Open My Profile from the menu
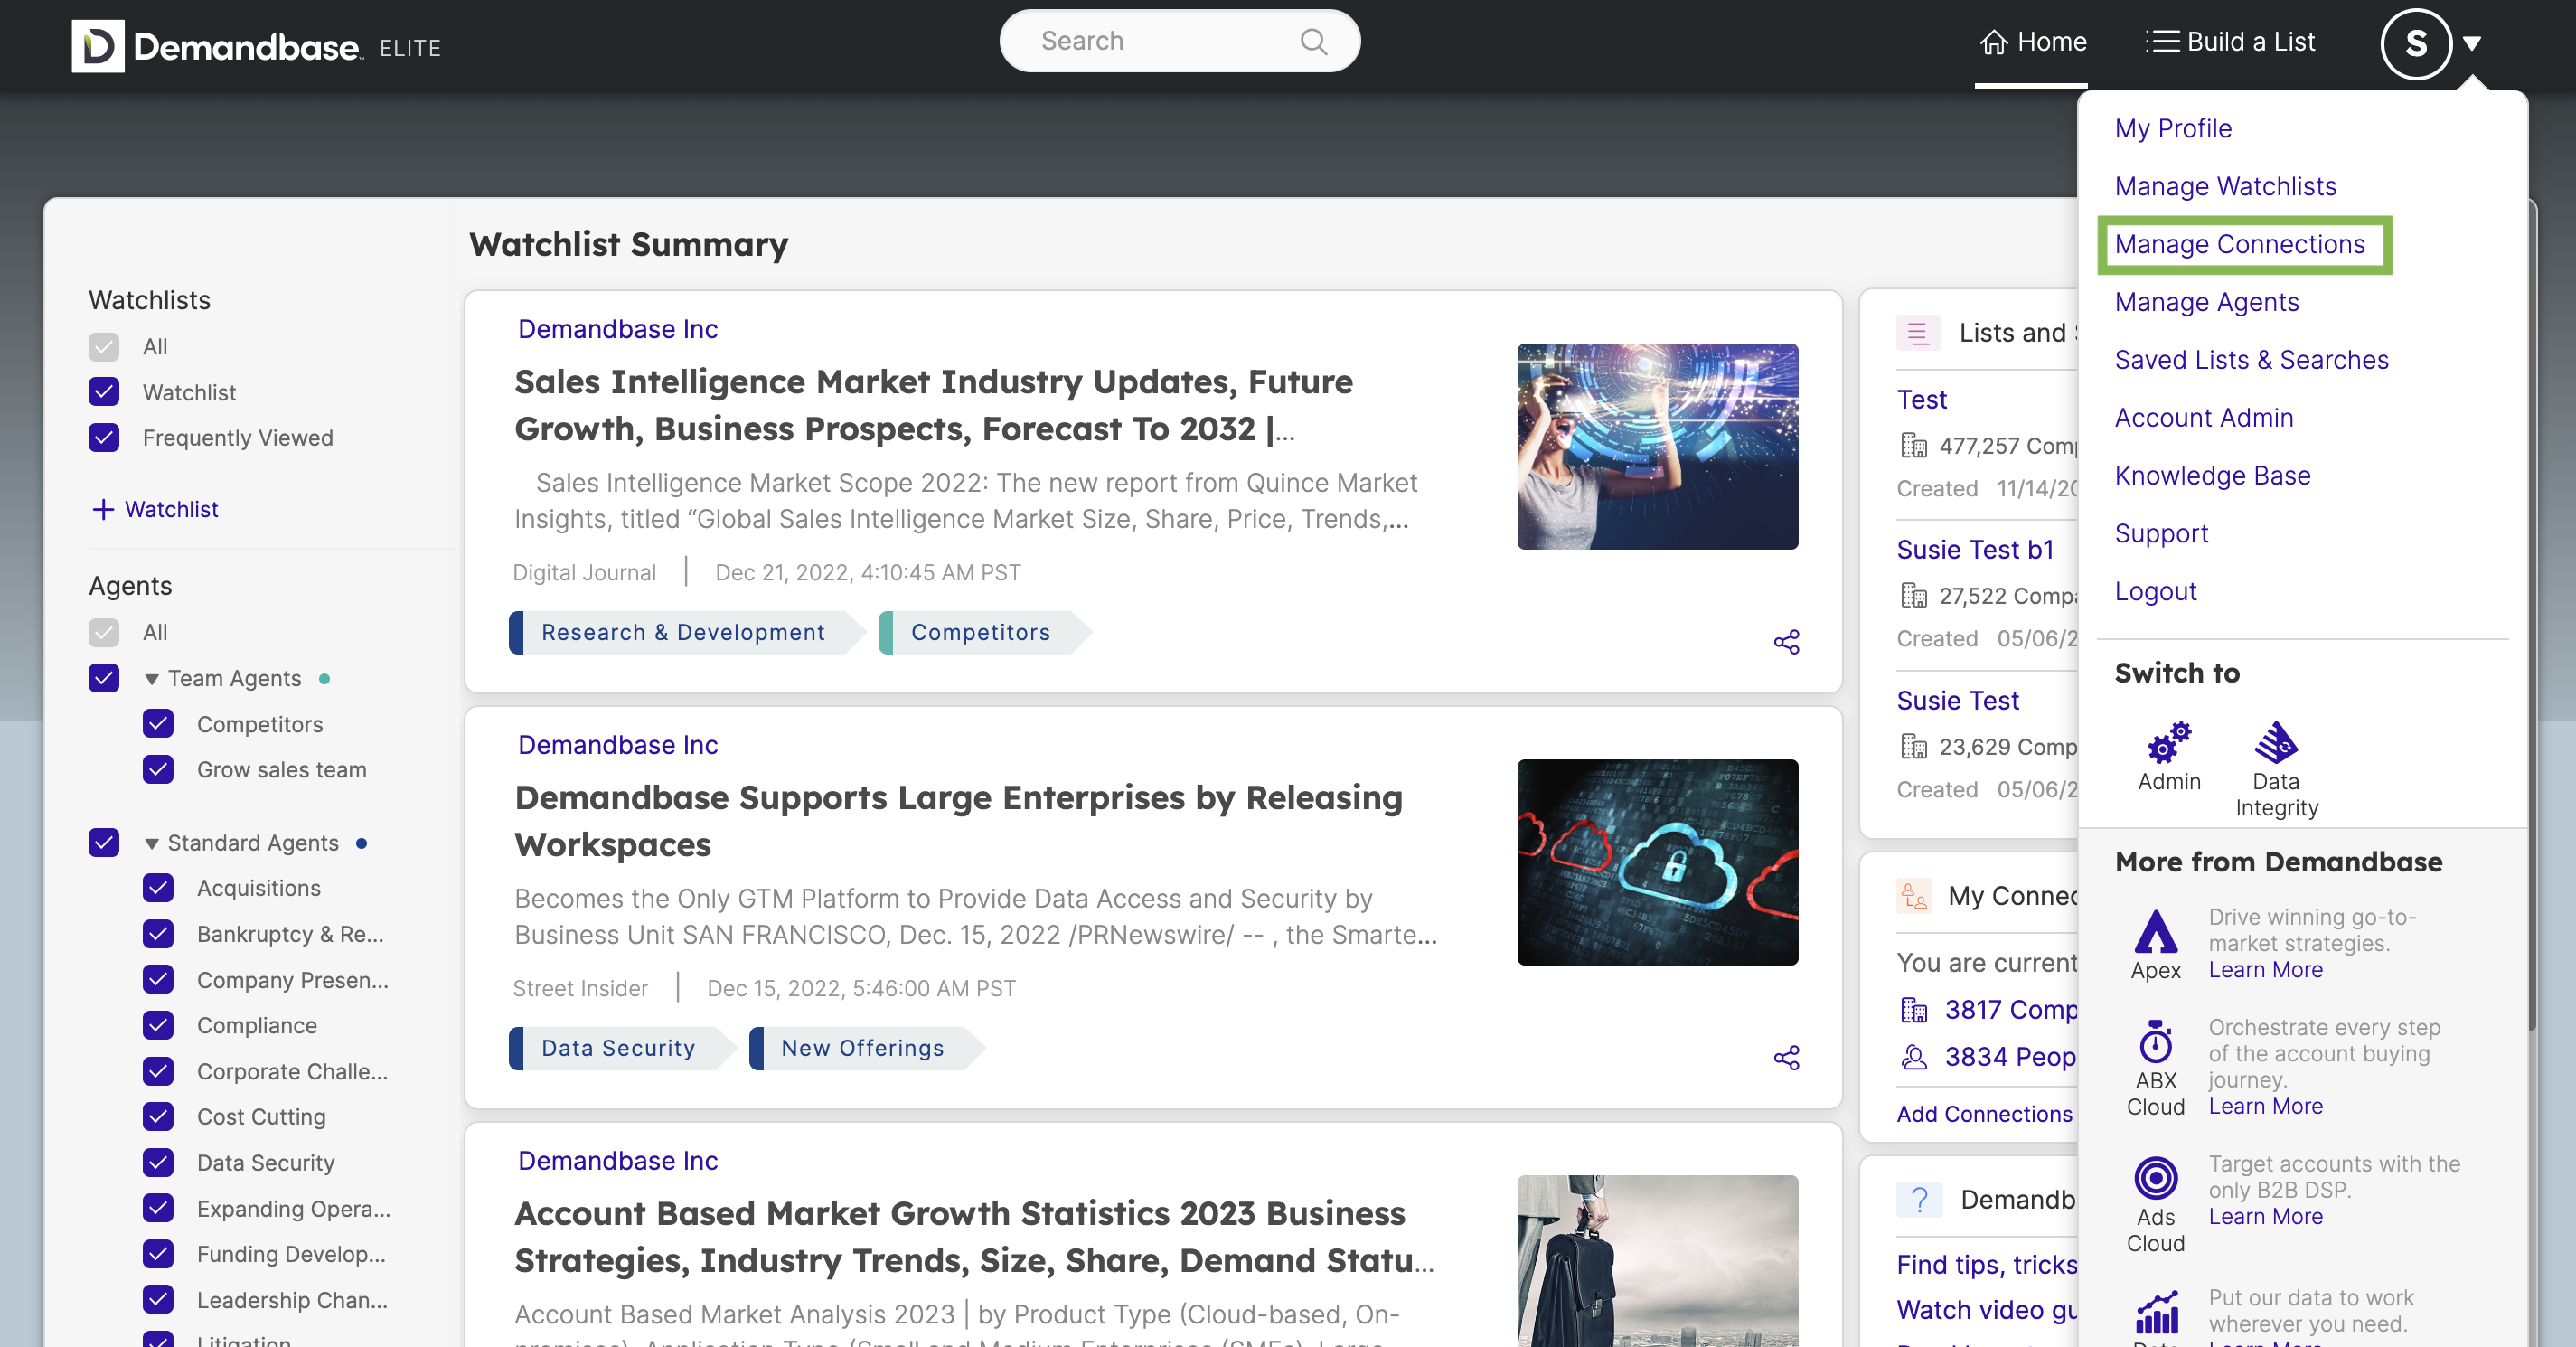The image size is (2576, 1347). click(2173, 128)
